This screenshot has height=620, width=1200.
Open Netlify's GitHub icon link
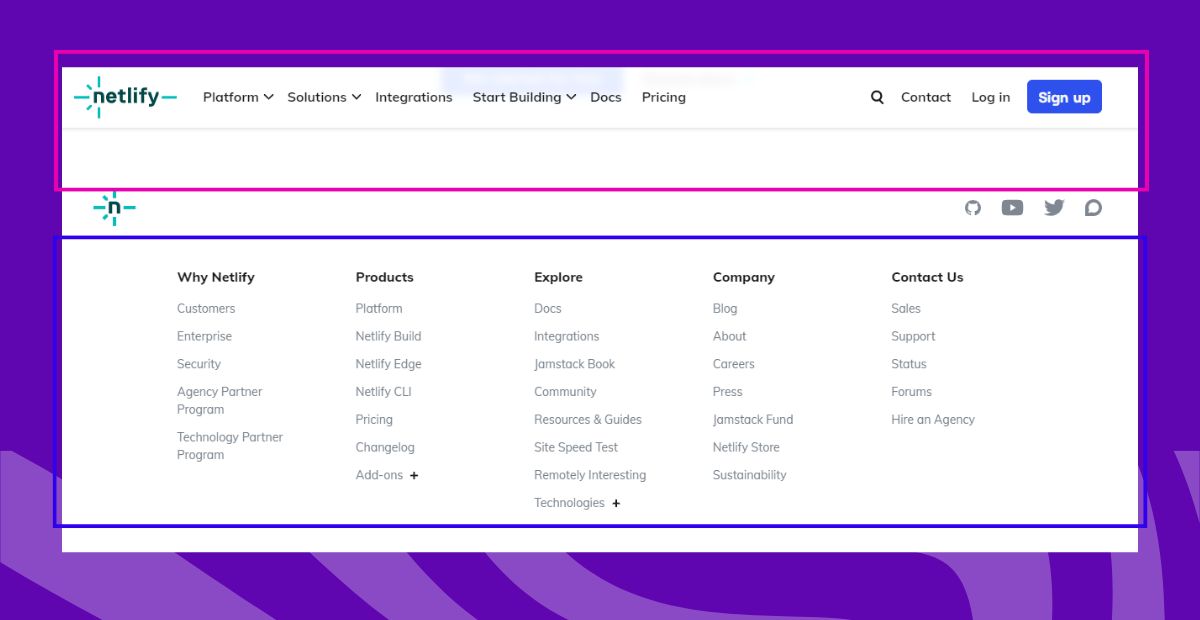point(973,208)
